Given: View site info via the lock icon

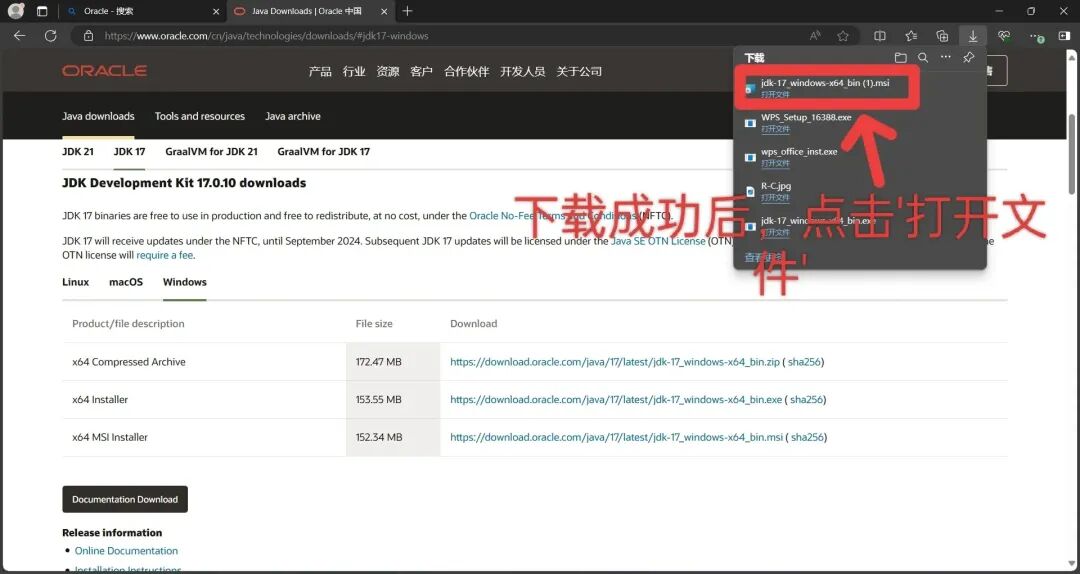Looking at the screenshot, I should pos(88,36).
